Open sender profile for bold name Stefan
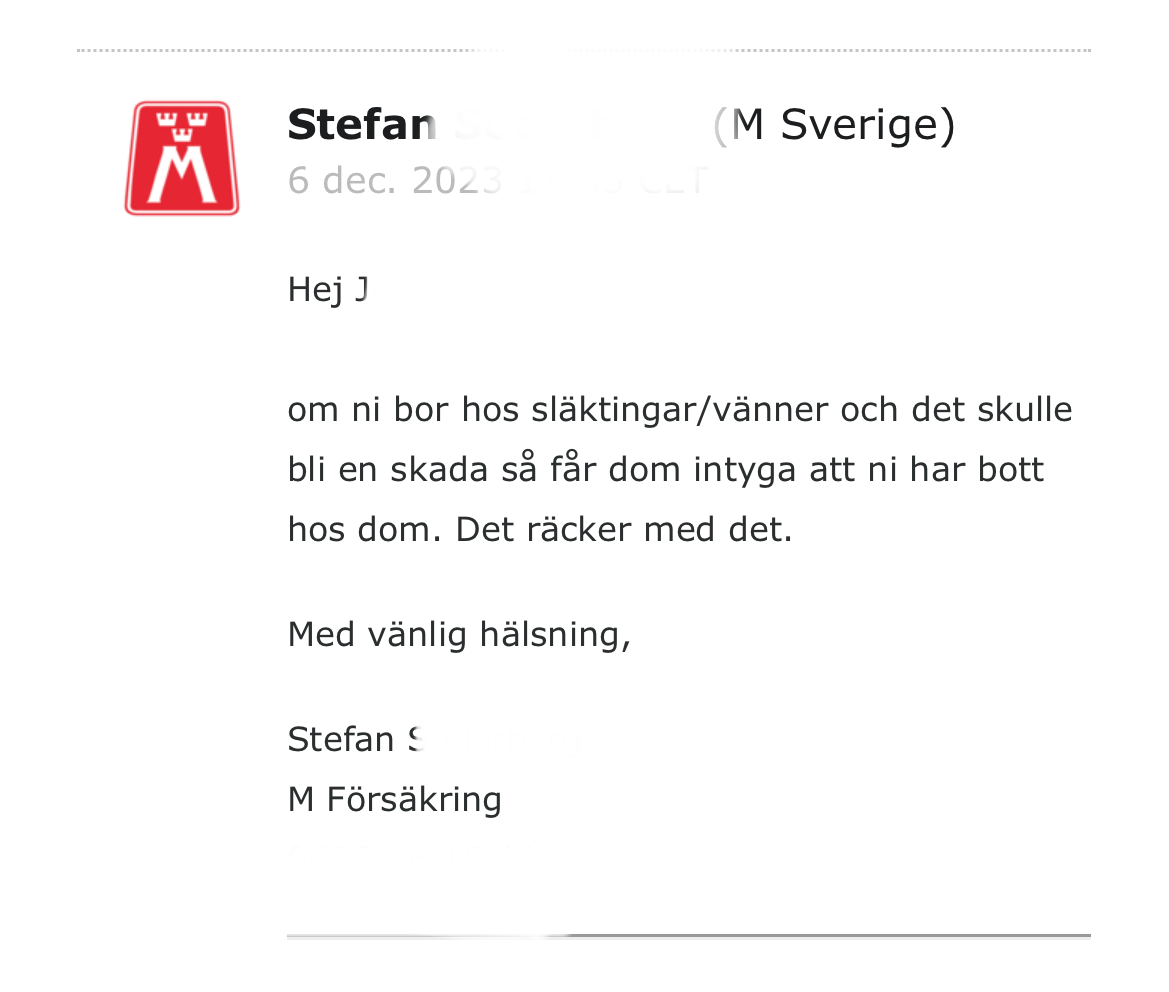Image resolution: width=1169 pixels, height=992 pixels. [x=361, y=126]
